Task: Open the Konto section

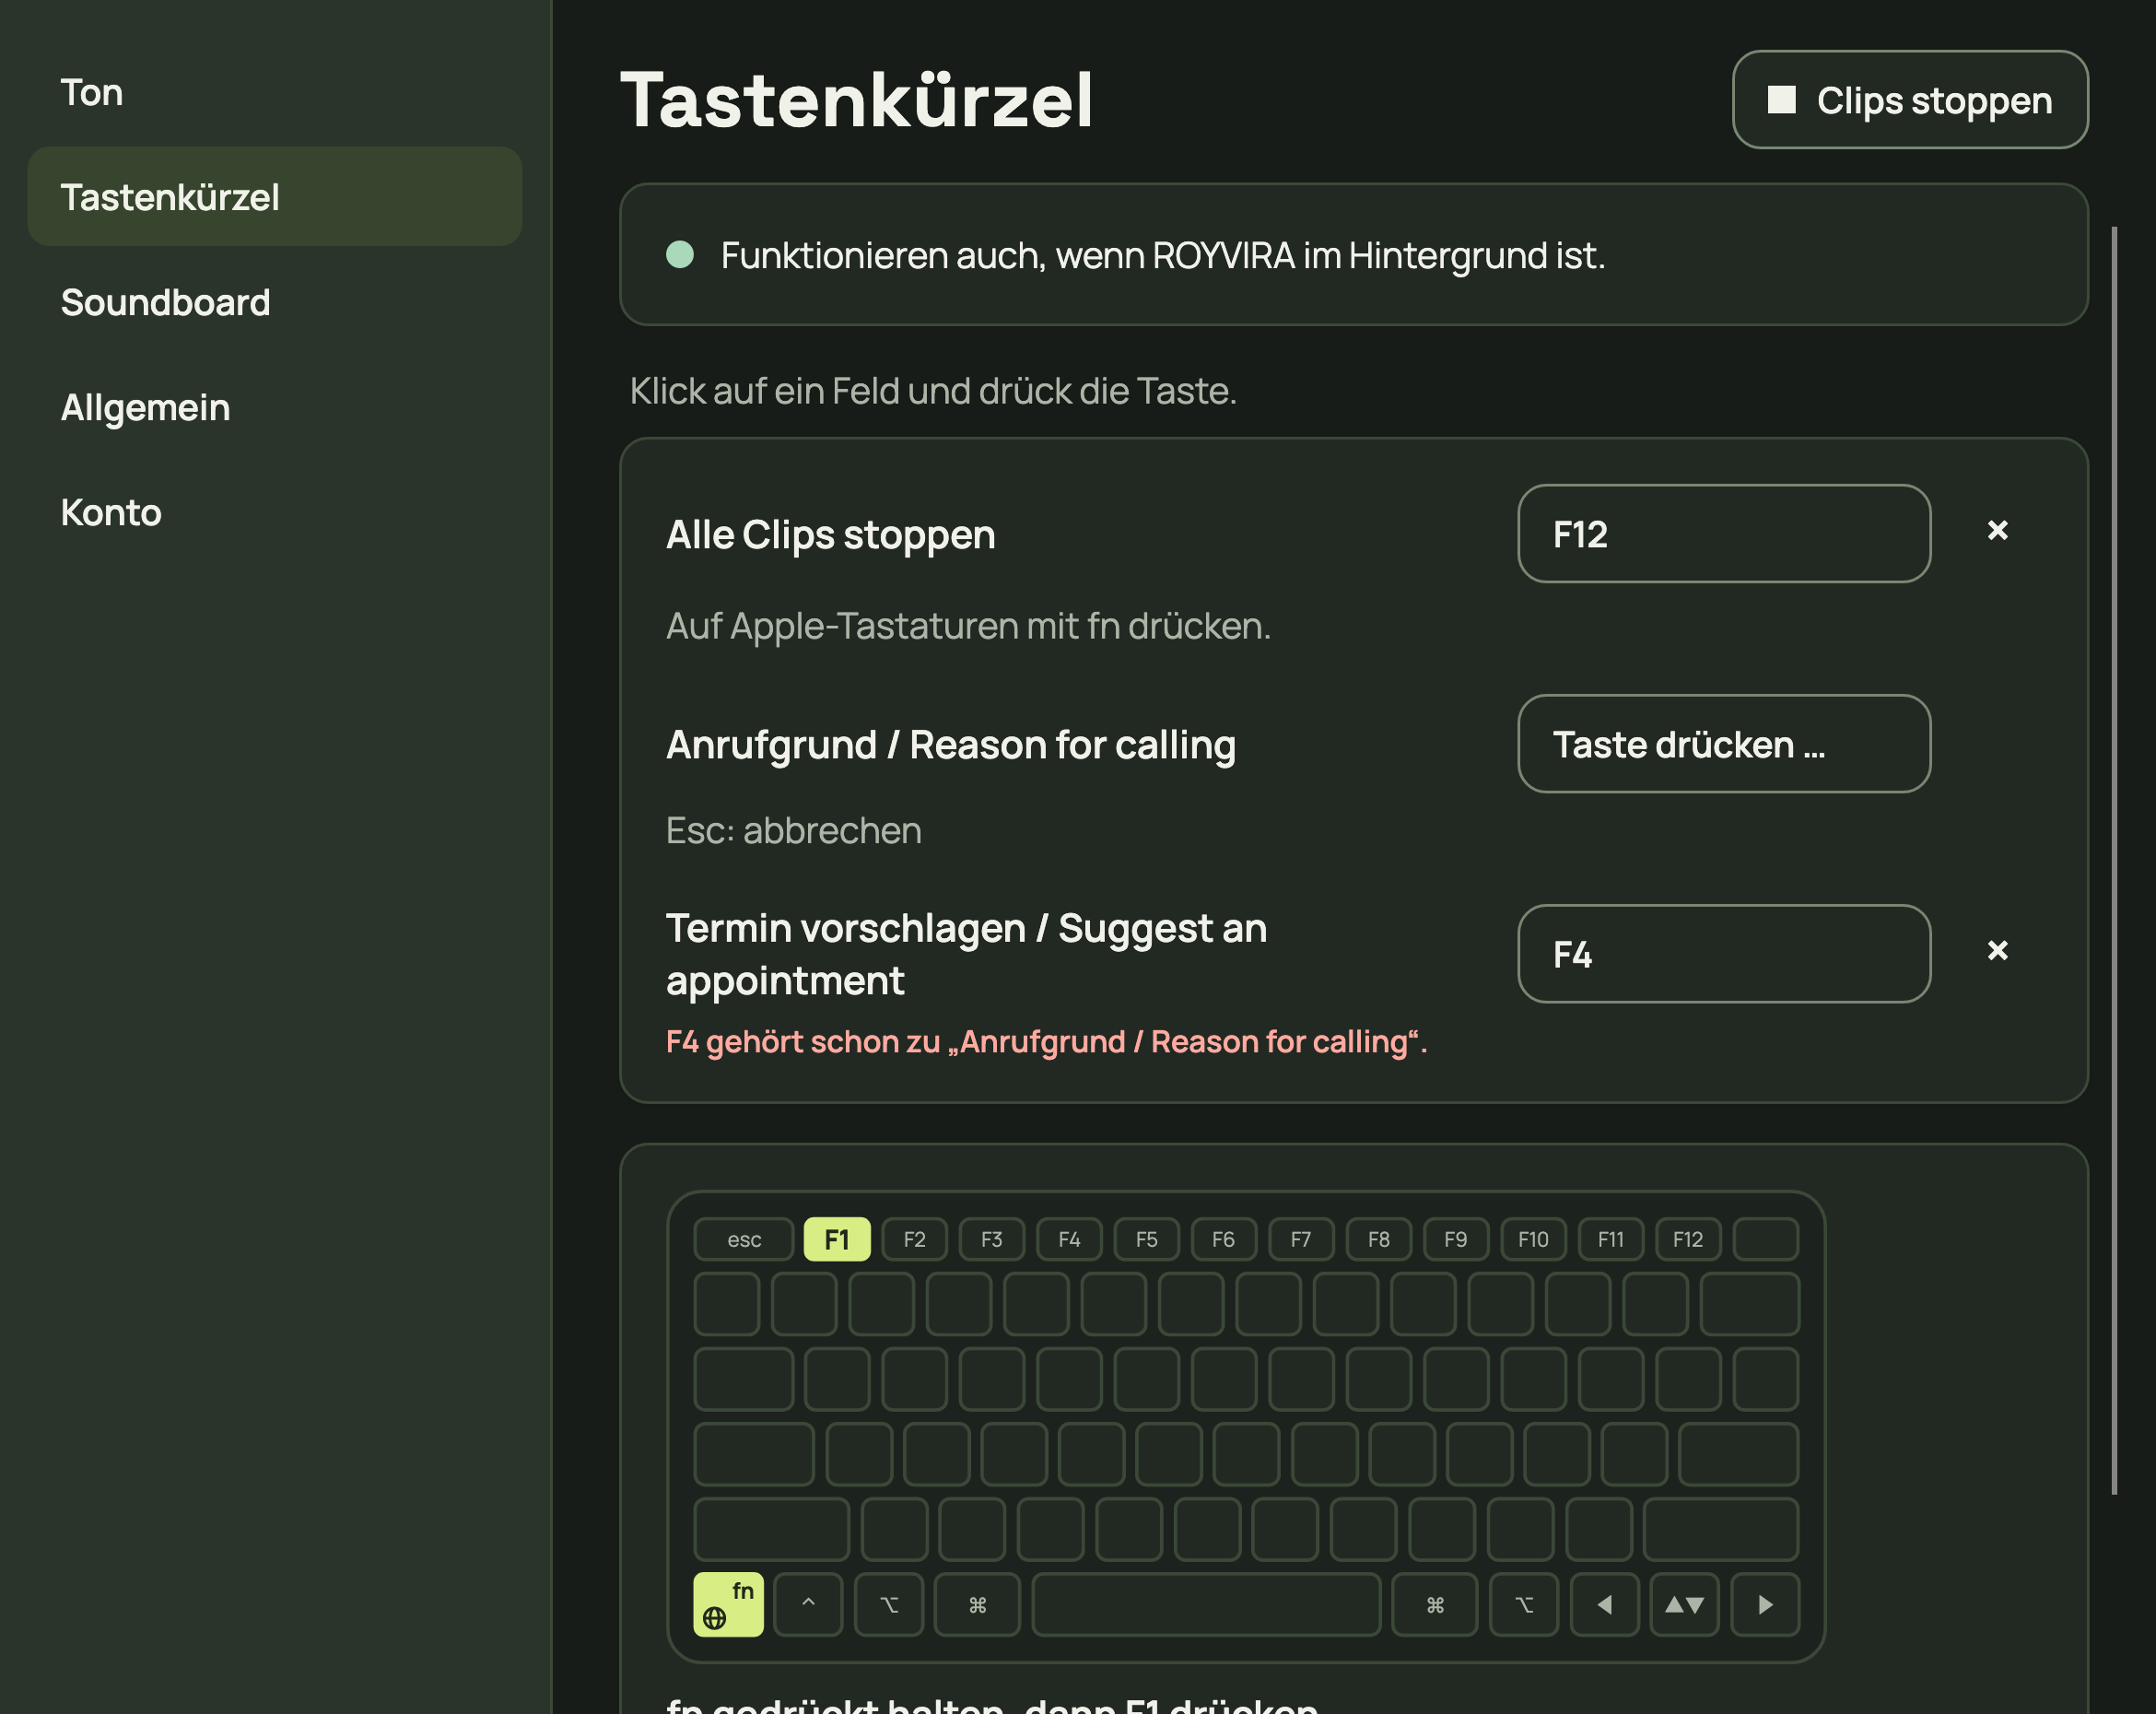Action: (x=274, y=512)
